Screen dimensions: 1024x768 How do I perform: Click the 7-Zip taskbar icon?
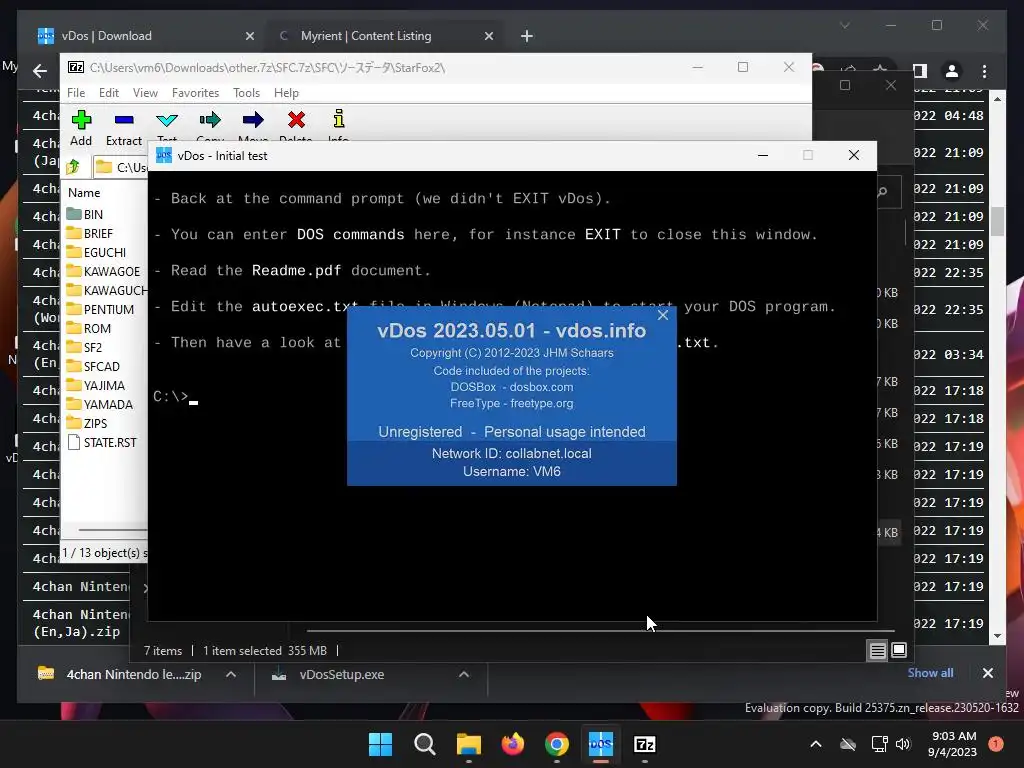pos(645,744)
